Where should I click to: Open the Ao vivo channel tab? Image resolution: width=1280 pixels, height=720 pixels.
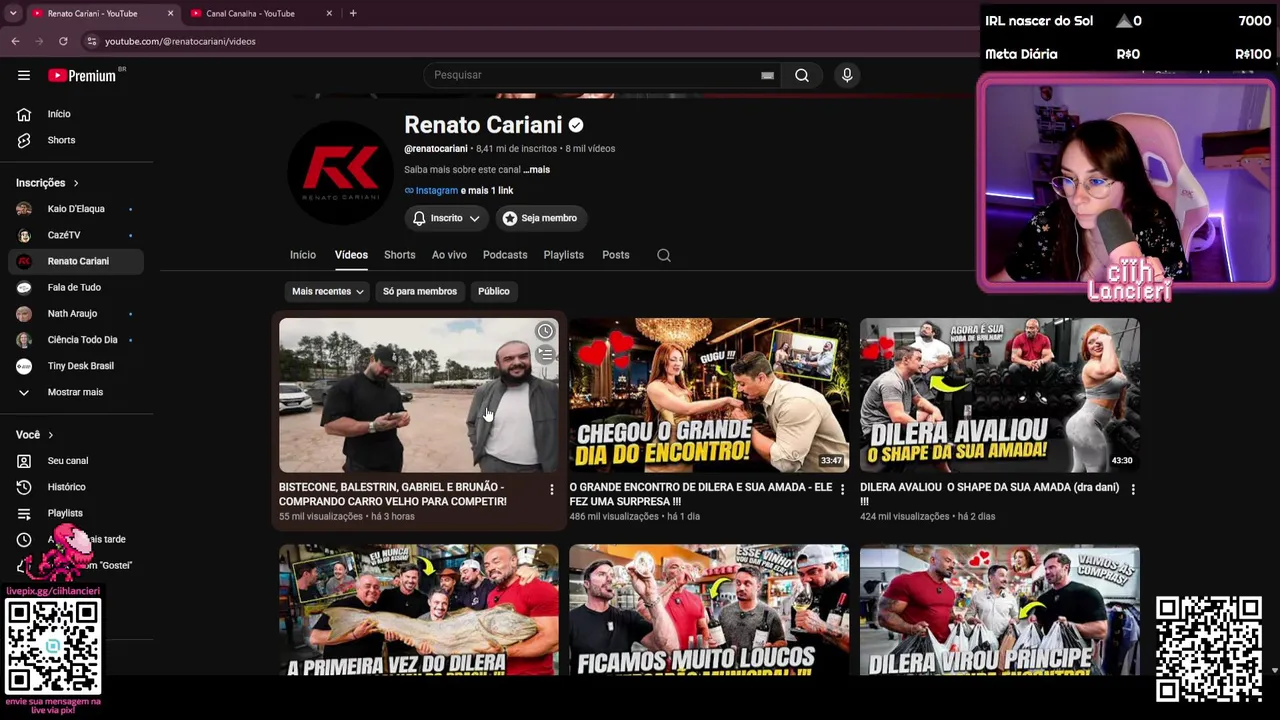pos(449,255)
